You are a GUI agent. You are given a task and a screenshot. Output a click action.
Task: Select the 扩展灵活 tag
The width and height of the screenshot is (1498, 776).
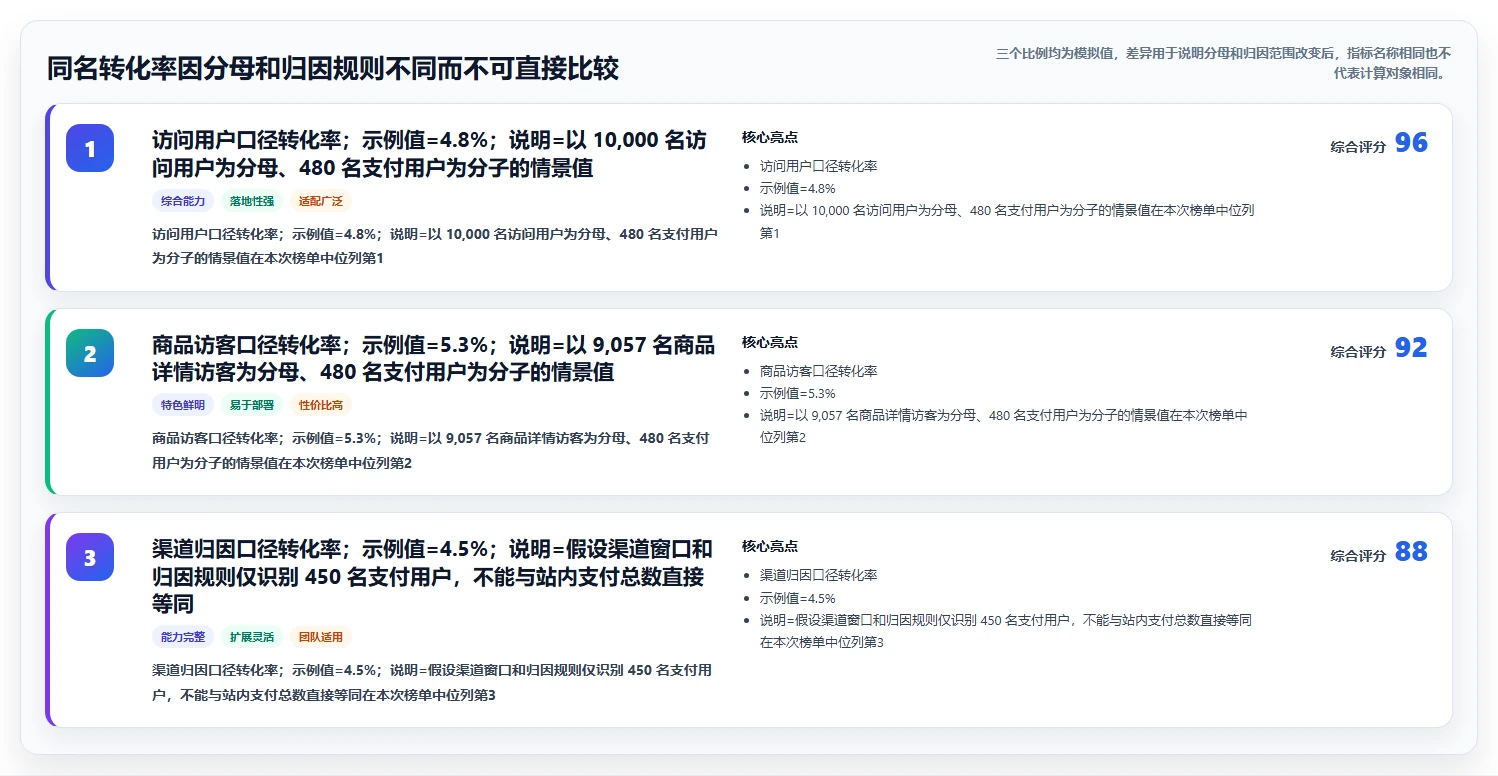click(252, 637)
